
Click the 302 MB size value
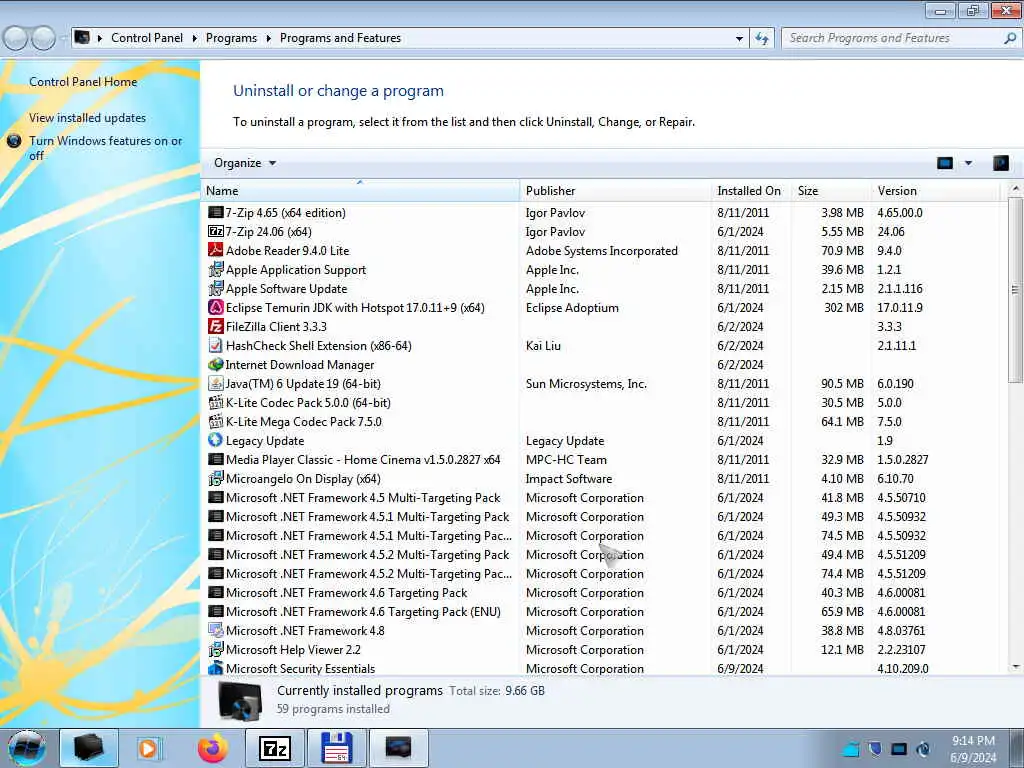pos(844,308)
